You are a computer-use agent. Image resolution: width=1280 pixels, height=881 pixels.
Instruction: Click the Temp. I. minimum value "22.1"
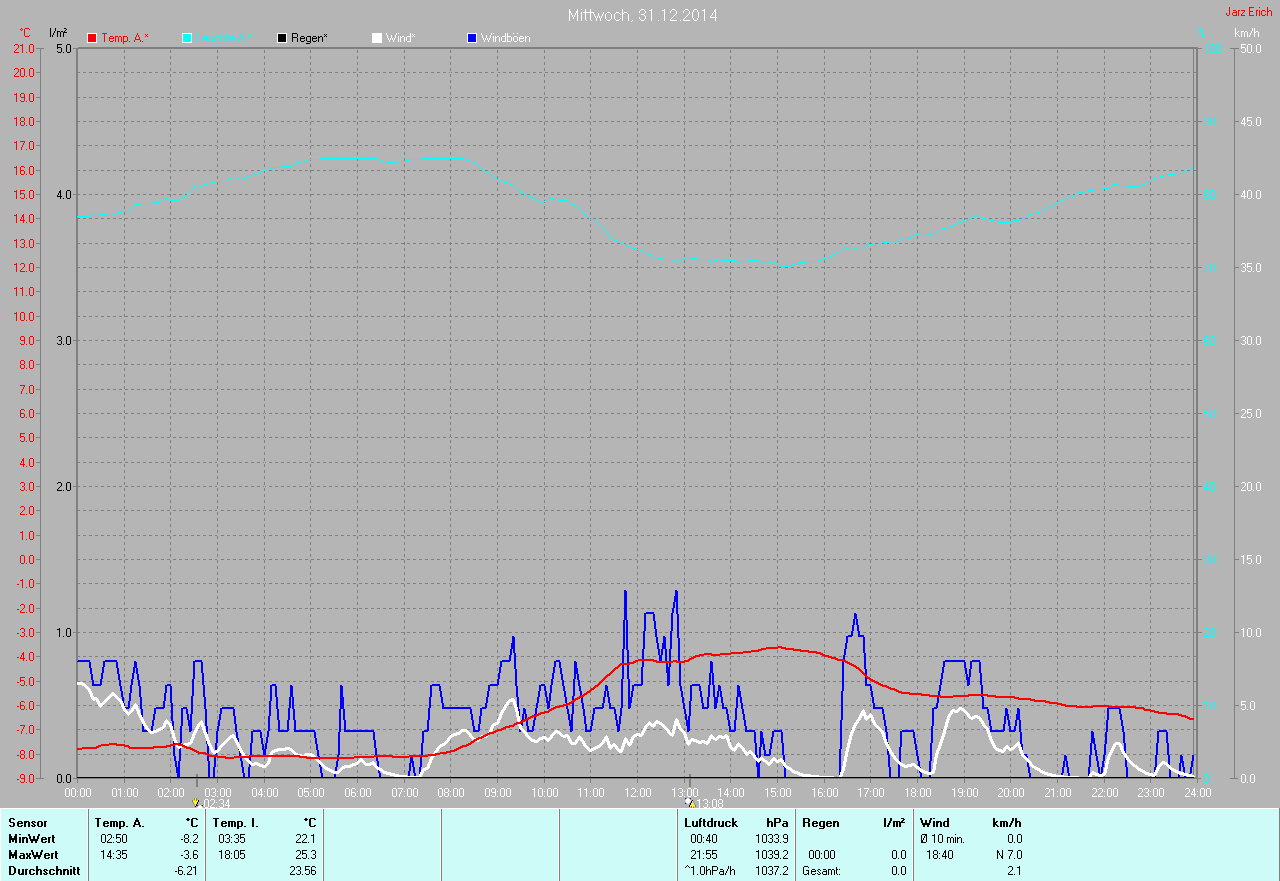point(306,839)
